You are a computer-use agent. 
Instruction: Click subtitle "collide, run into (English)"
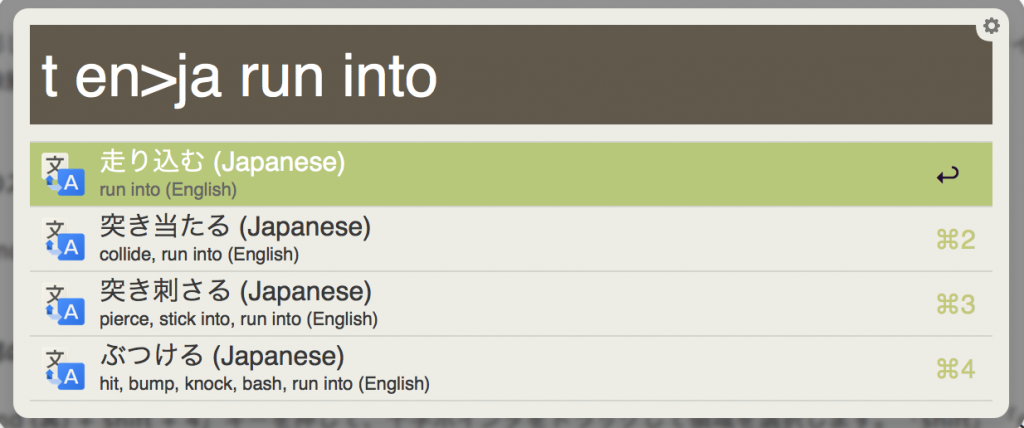coord(199,254)
